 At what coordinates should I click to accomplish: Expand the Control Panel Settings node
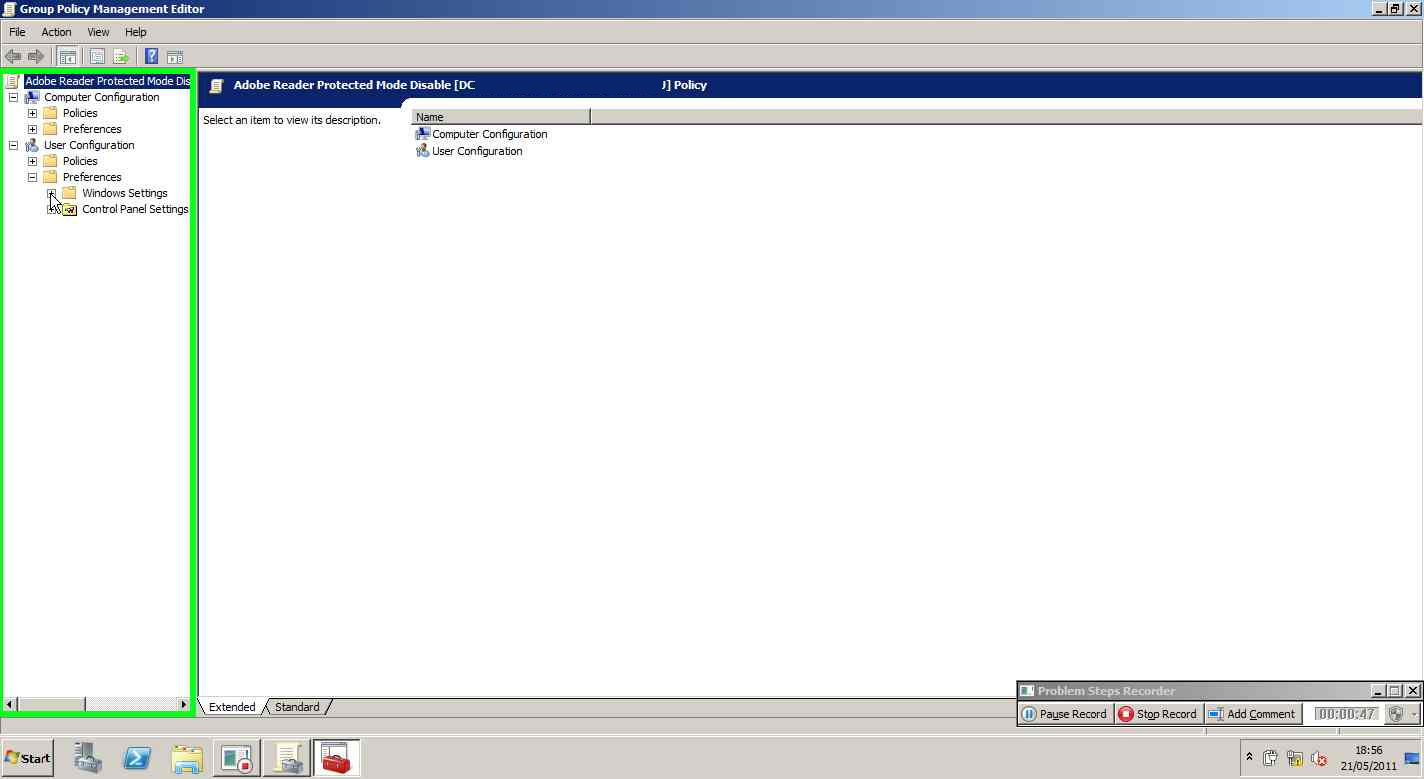click(x=52, y=209)
